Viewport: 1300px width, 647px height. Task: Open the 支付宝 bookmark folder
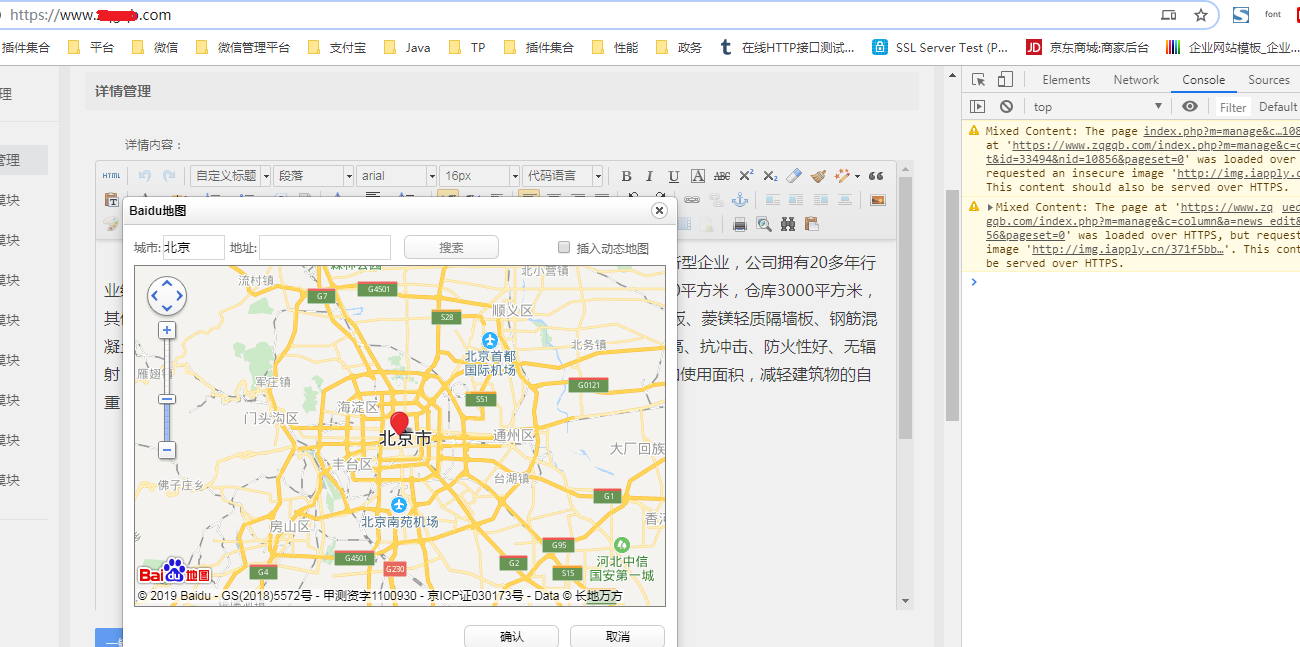click(336, 47)
